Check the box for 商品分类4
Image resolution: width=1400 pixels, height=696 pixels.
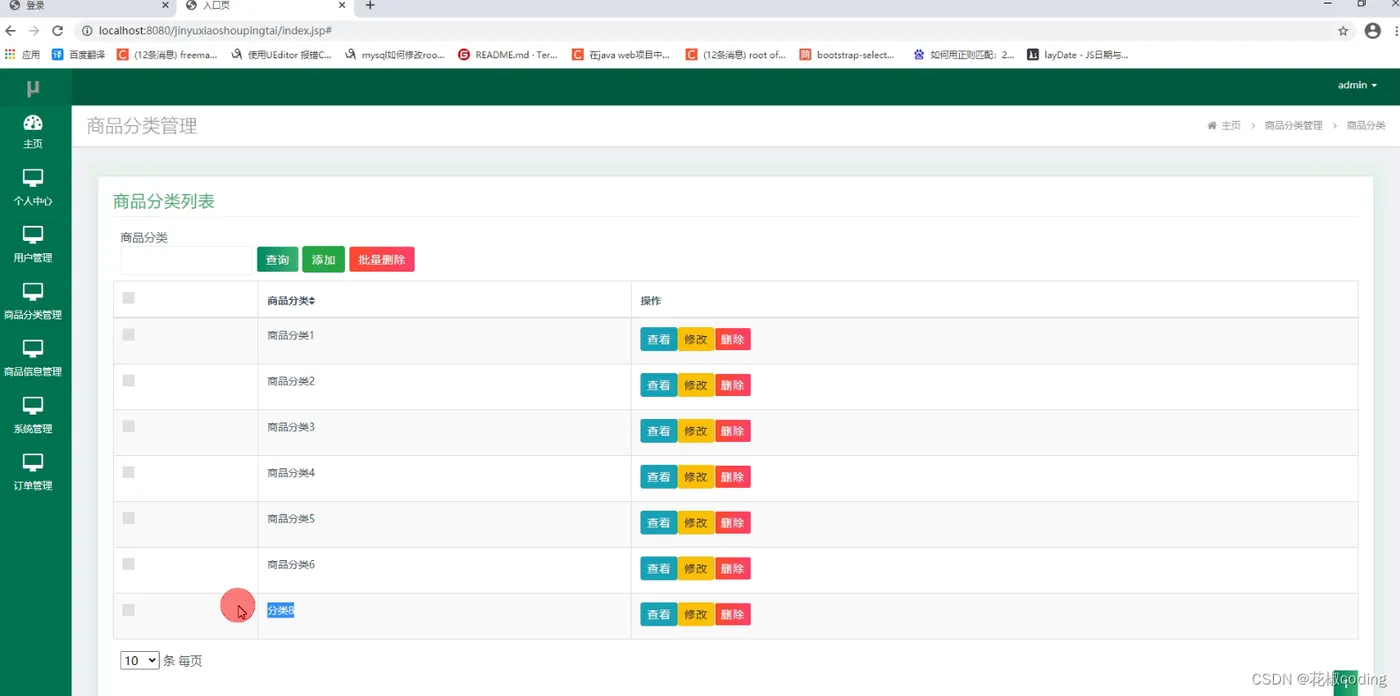point(128,472)
